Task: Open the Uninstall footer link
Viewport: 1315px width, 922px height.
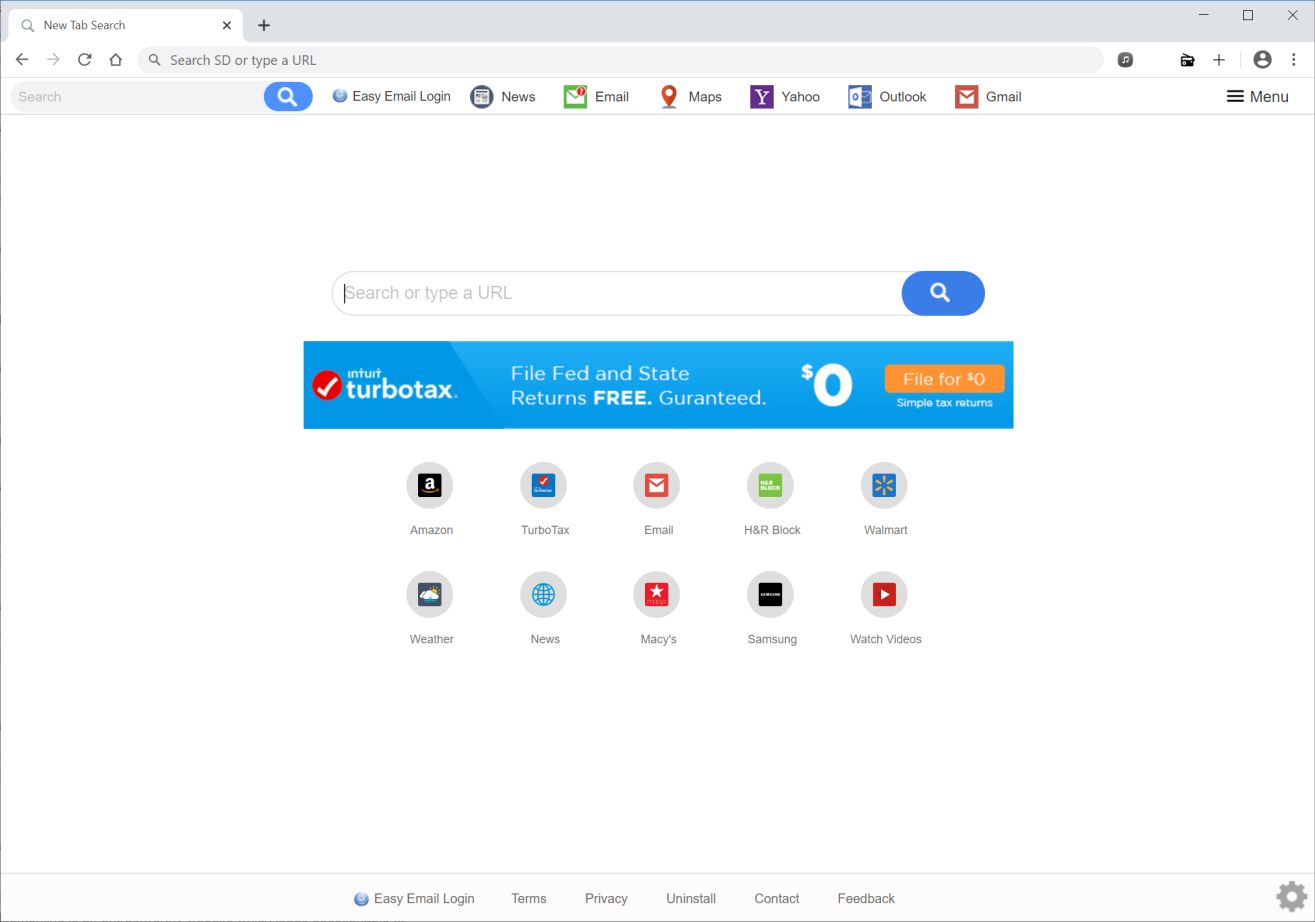Action: click(x=691, y=898)
